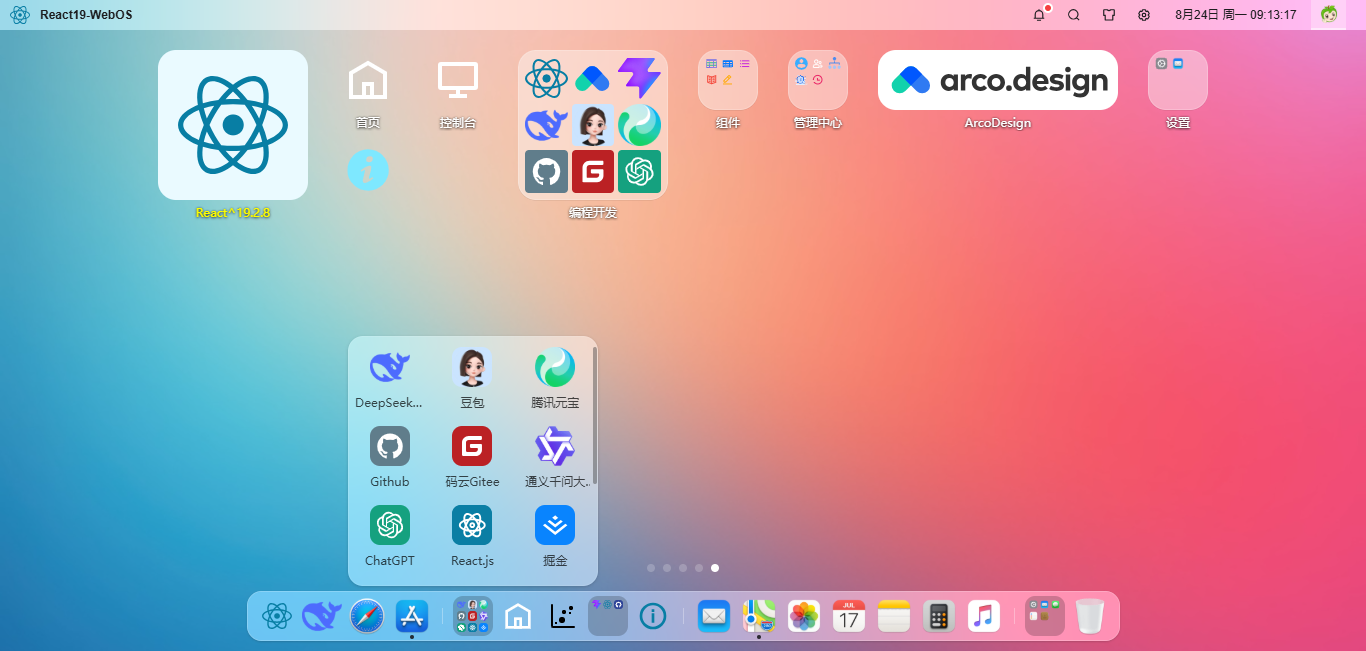Screen dimensions: 1366x651
Task: Click the home house icon in dock
Action: point(518,616)
